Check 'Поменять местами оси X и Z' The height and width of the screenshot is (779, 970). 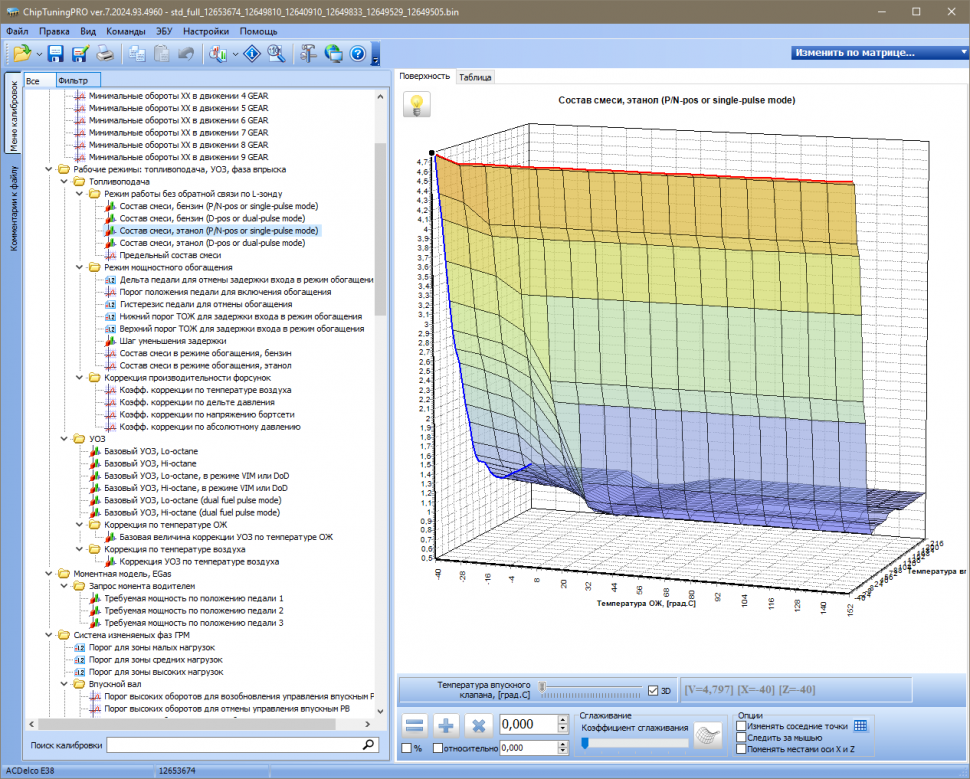click(x=741, y=748)
